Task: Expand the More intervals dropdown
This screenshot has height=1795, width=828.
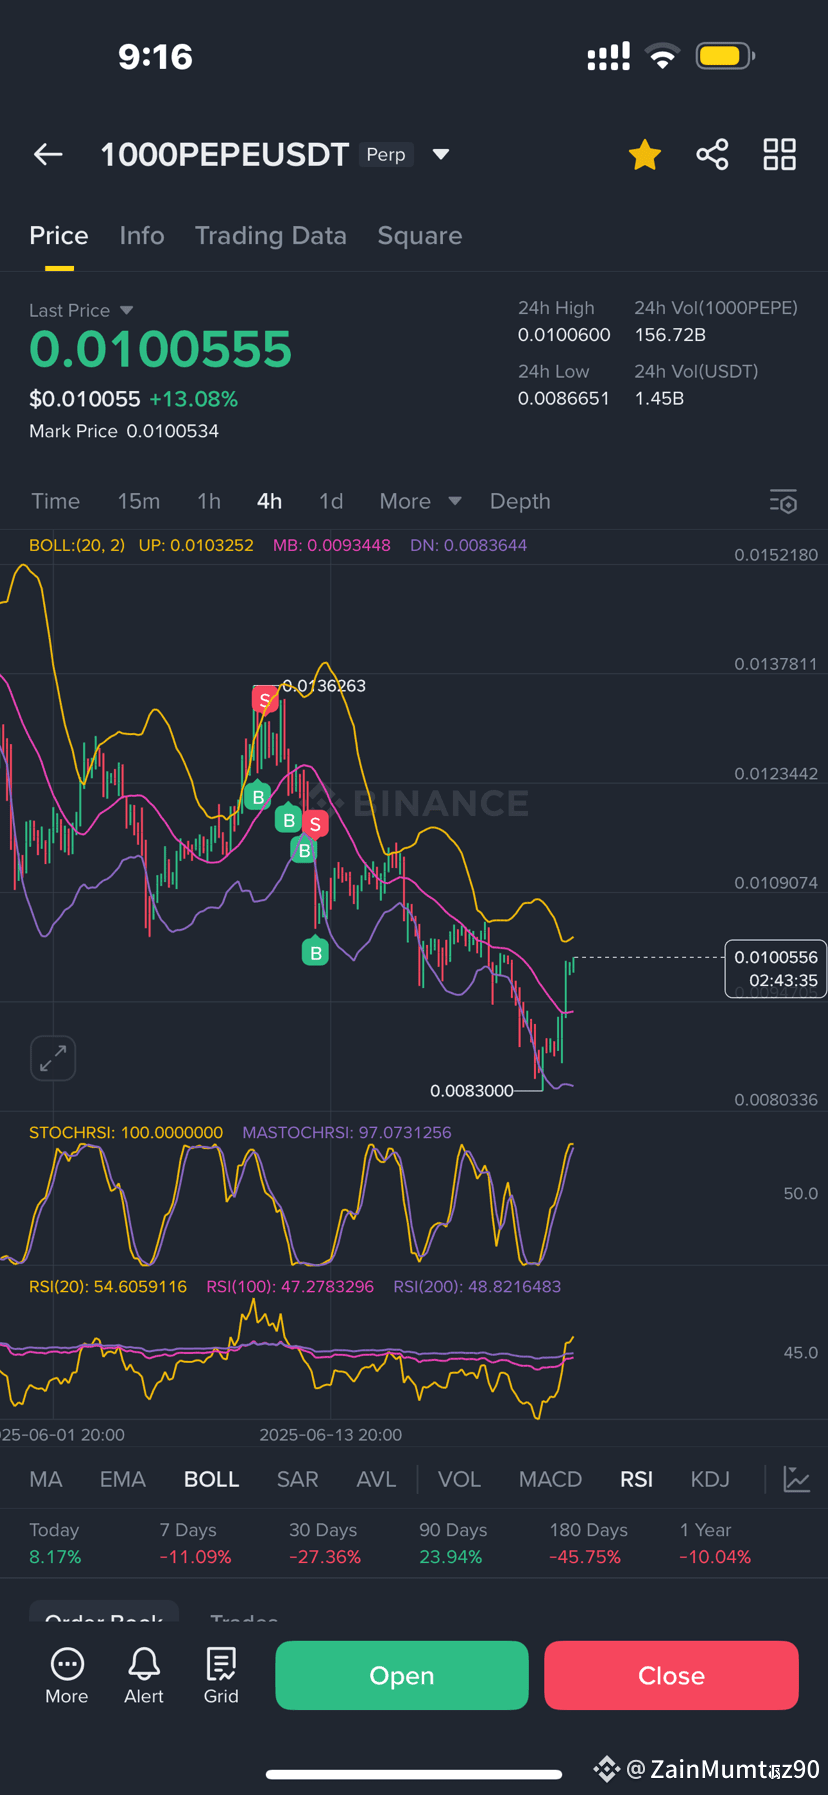Action: click(420, 501)
